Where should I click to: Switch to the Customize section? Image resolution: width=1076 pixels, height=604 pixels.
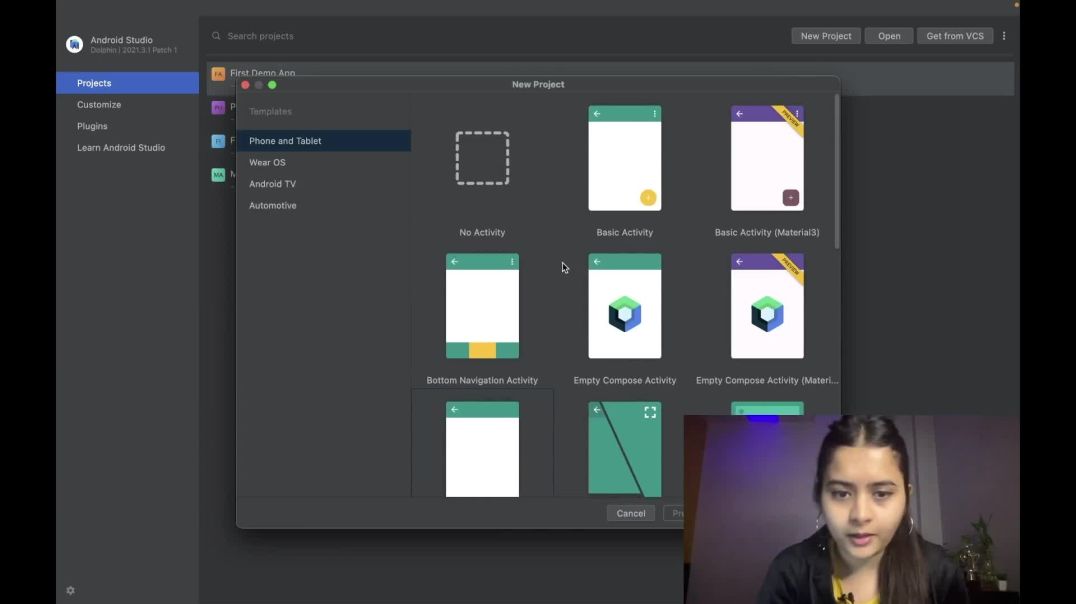[98, 104]
